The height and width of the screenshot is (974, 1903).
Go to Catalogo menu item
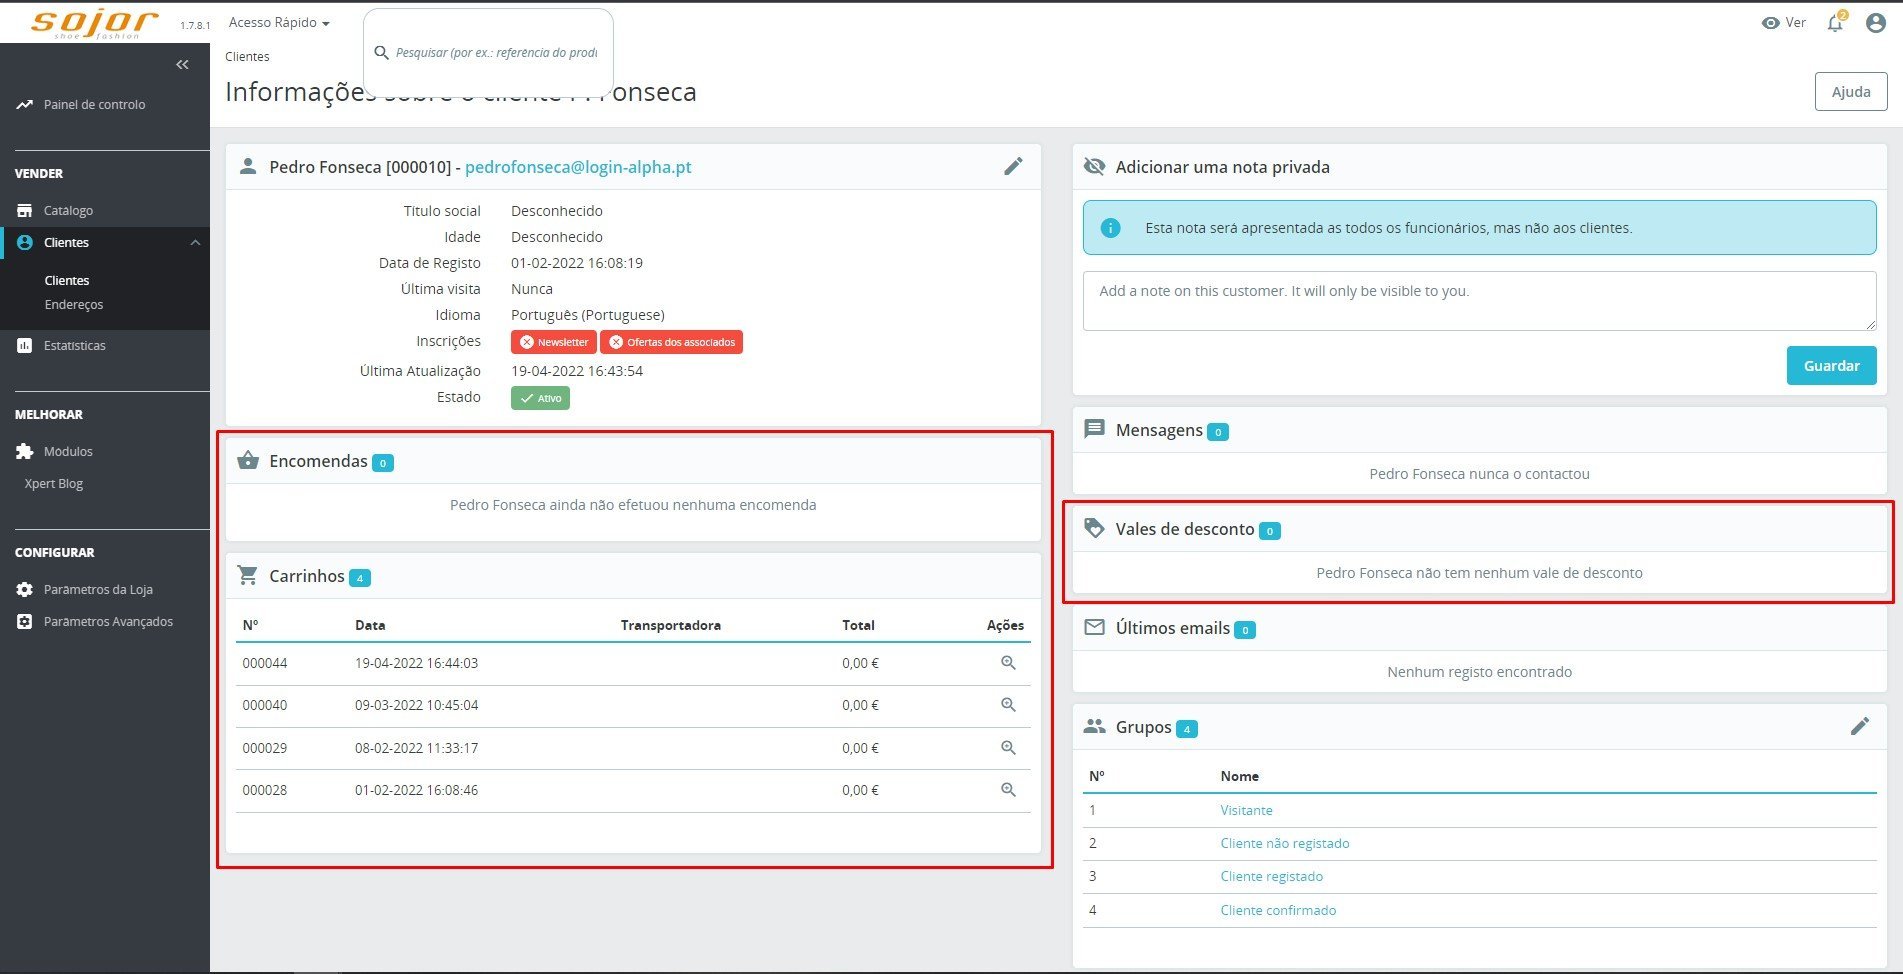coord(68,210)
